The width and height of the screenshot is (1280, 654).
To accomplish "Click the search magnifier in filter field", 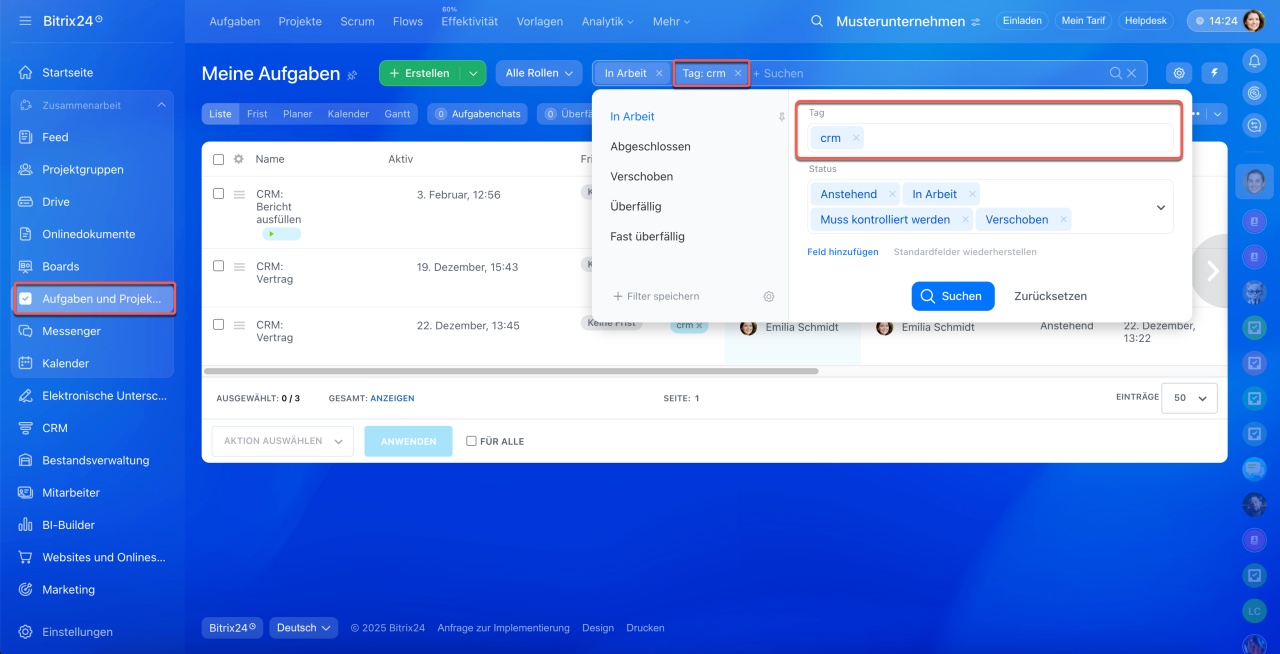I will pyautogui.click(x=1116, y=73).
